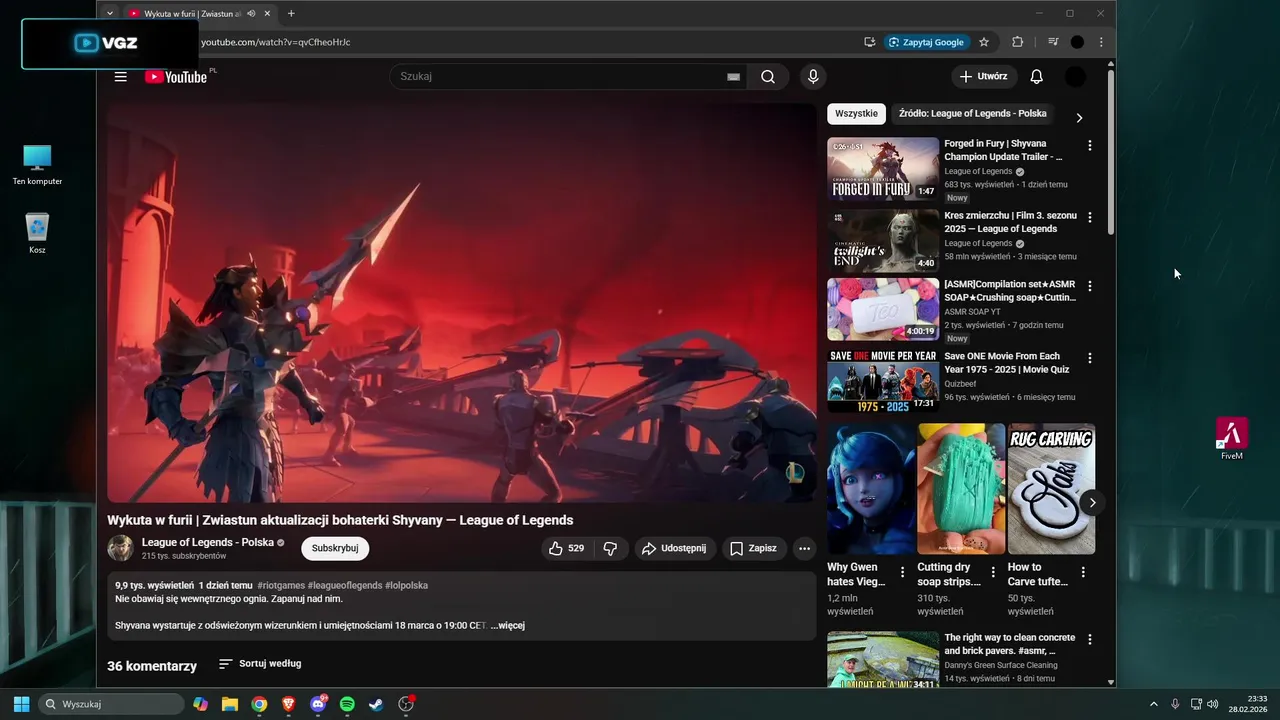Open the FiveM desktop shortcut
The height and width of the screenshot is (720, 1280).
tap(1232, 438)
